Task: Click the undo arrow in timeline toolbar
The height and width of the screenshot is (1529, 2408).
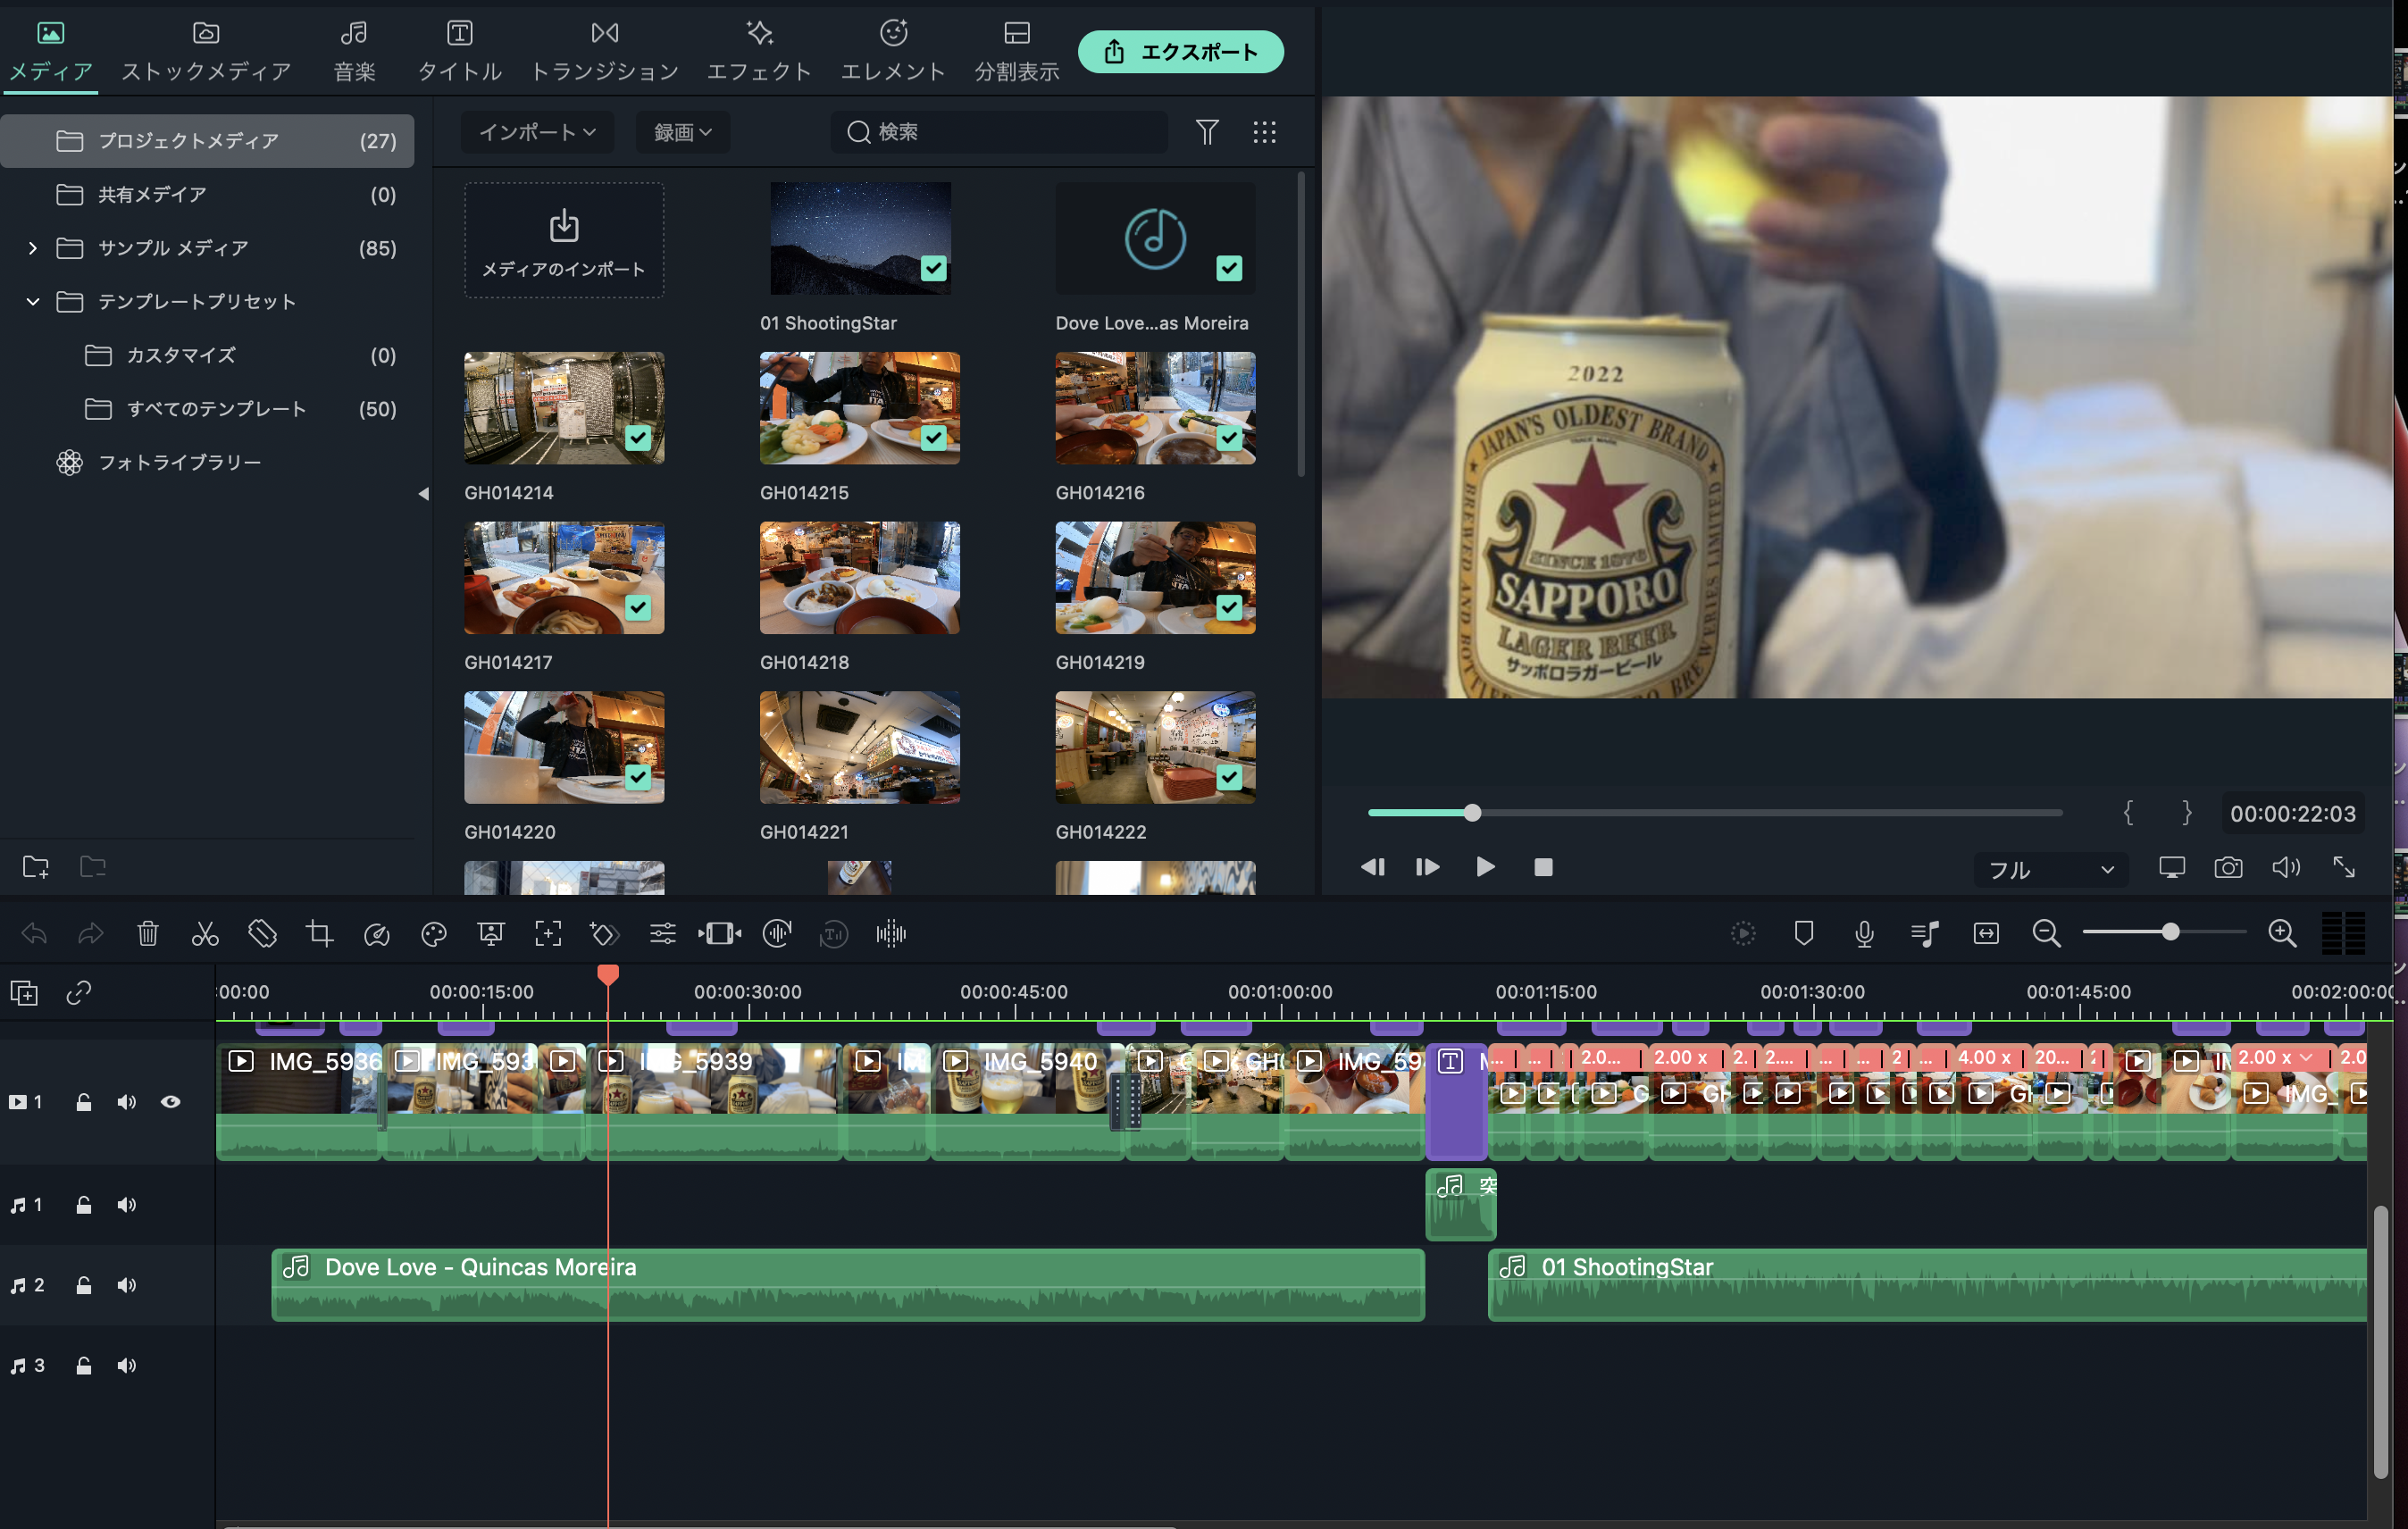Action: click(x=34, y=934)
